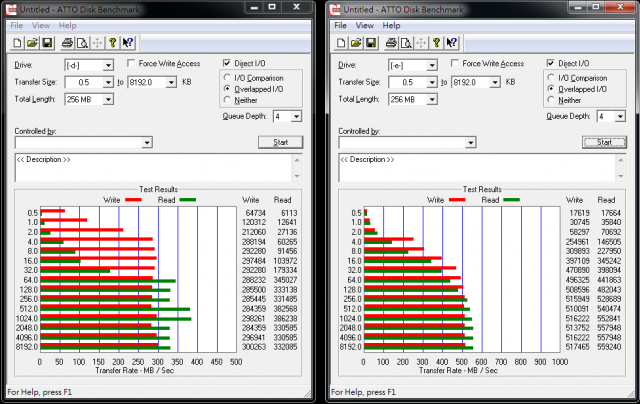Click Start button in left window

point(280,142)
